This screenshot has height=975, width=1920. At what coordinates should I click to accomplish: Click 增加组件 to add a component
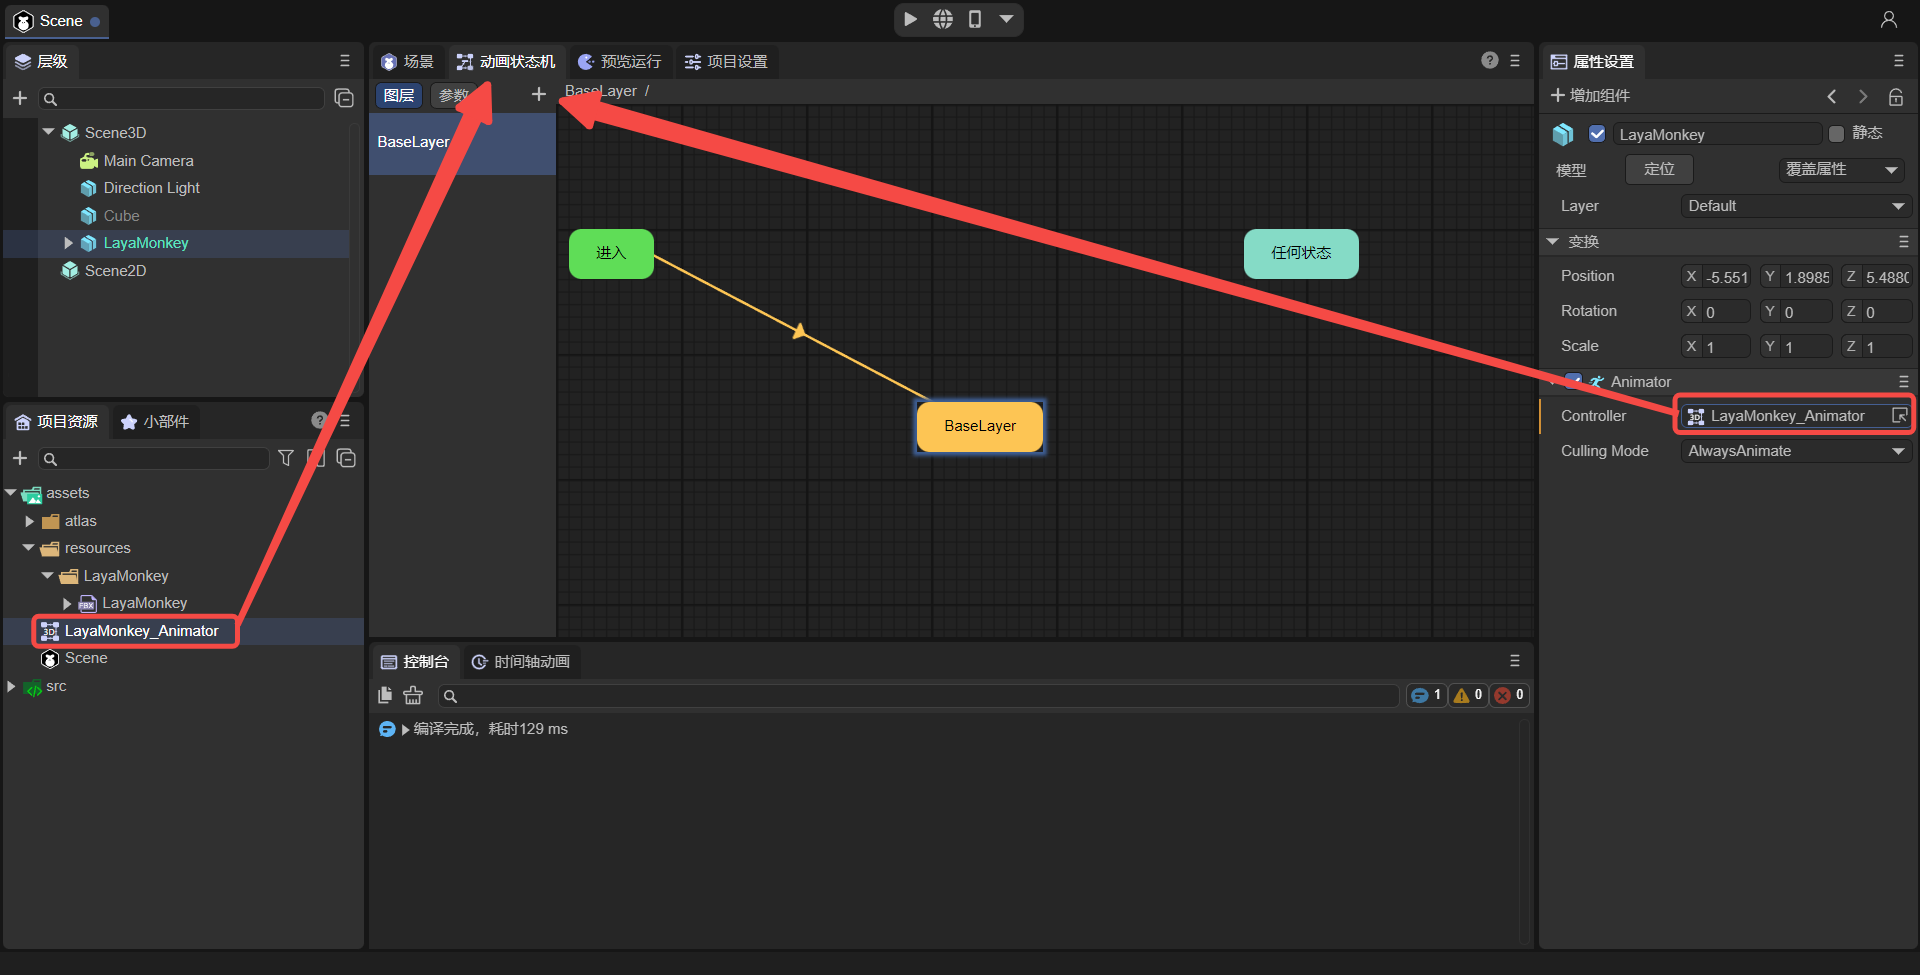coord(1590,96)
